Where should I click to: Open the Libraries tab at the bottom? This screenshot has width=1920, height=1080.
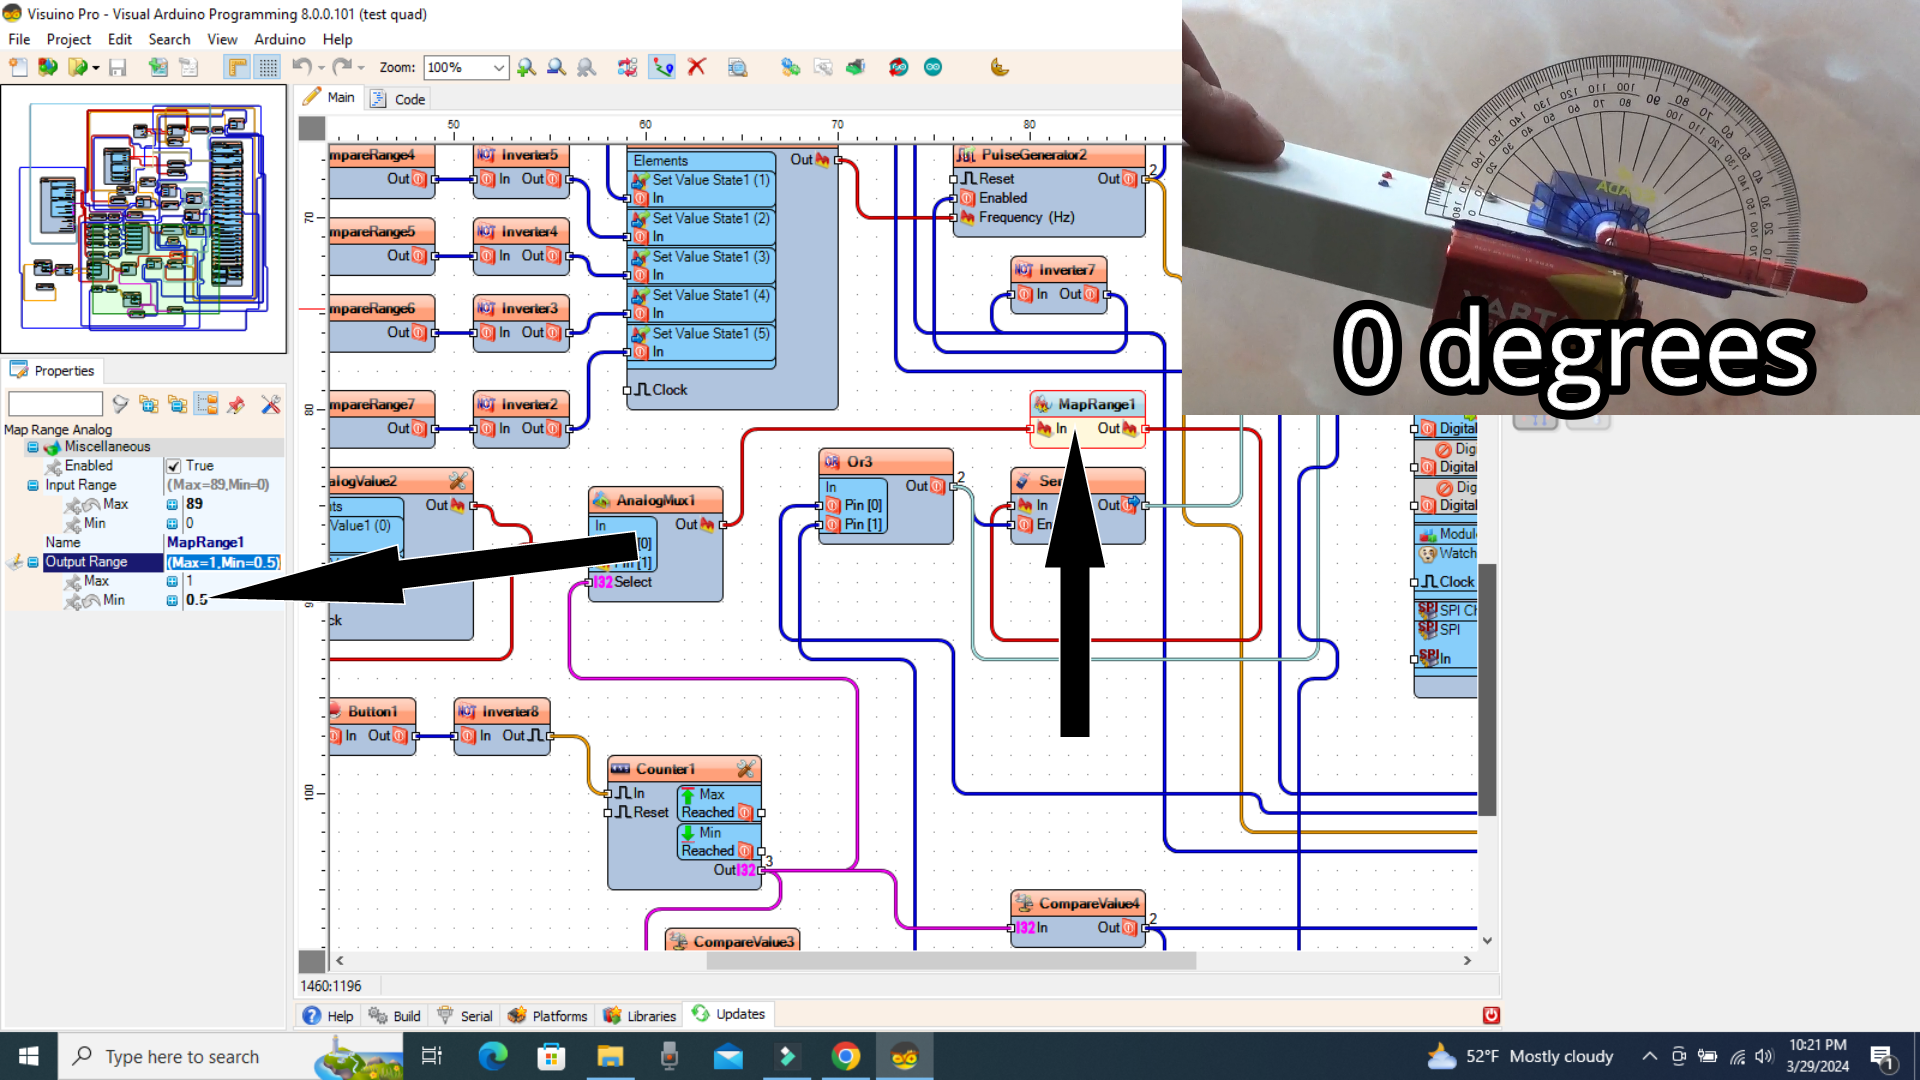(640, 1016)
